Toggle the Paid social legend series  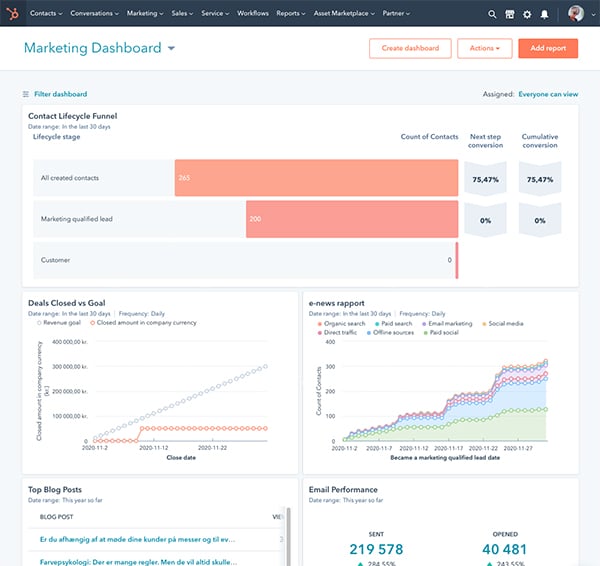[441, 332]
